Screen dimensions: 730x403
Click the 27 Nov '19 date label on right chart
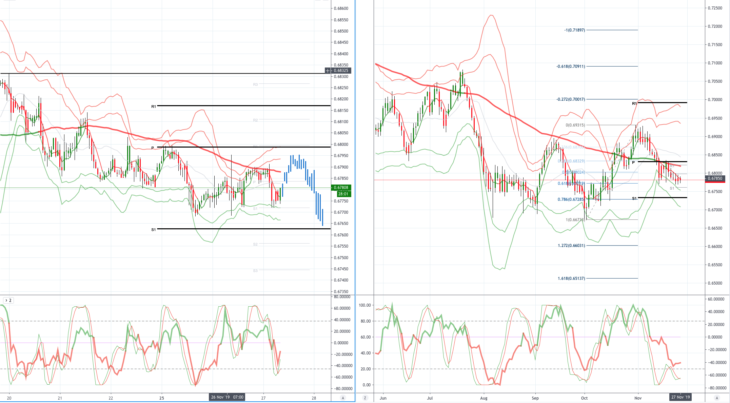pos(681,397)
